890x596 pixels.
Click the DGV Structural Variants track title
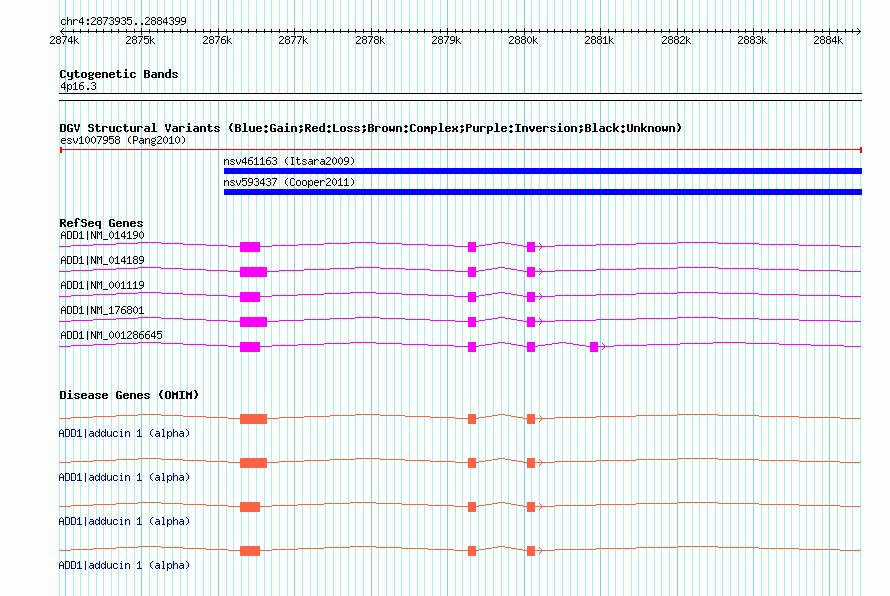[371, 128]
